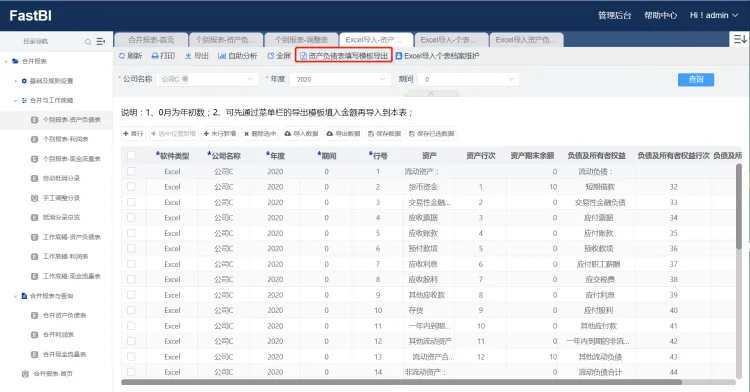Open 工作底稿-利润表 in the sidebar

pyautogui.click(x=66, y=257)
